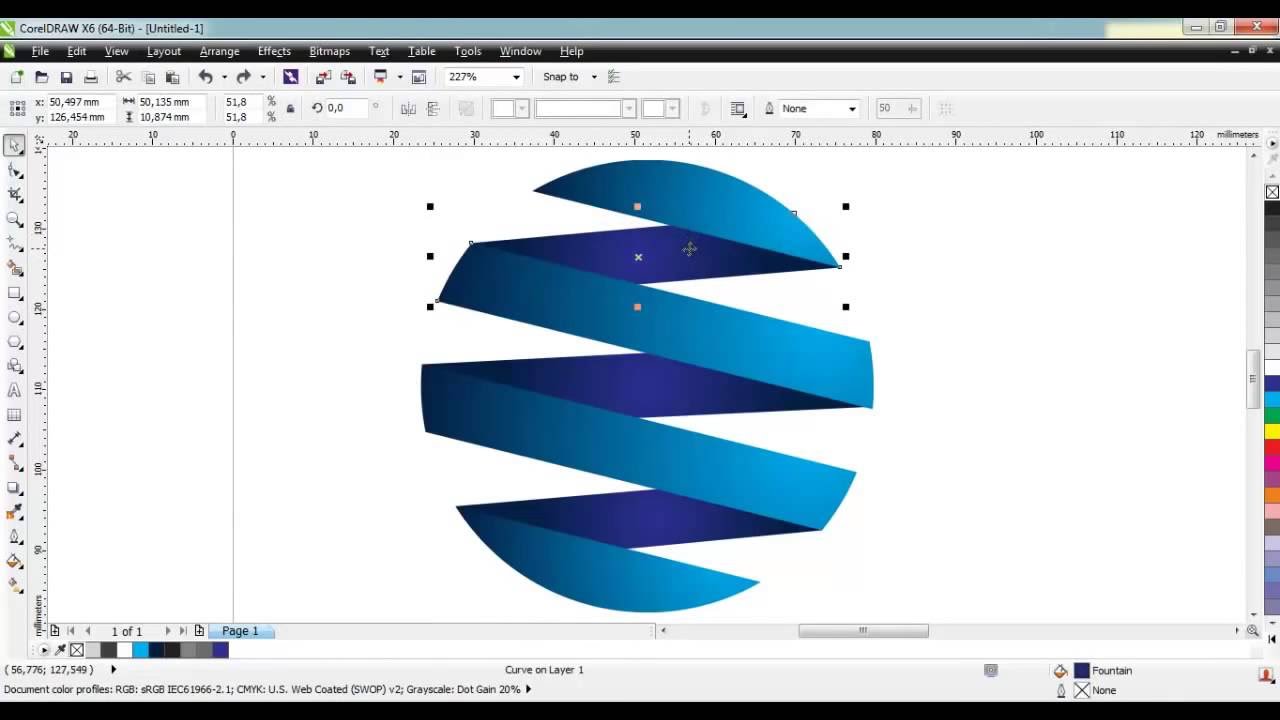Screen dimensions: 1280x720
Task: Open the document palette flyout arrow
Action: pos(43,650)
